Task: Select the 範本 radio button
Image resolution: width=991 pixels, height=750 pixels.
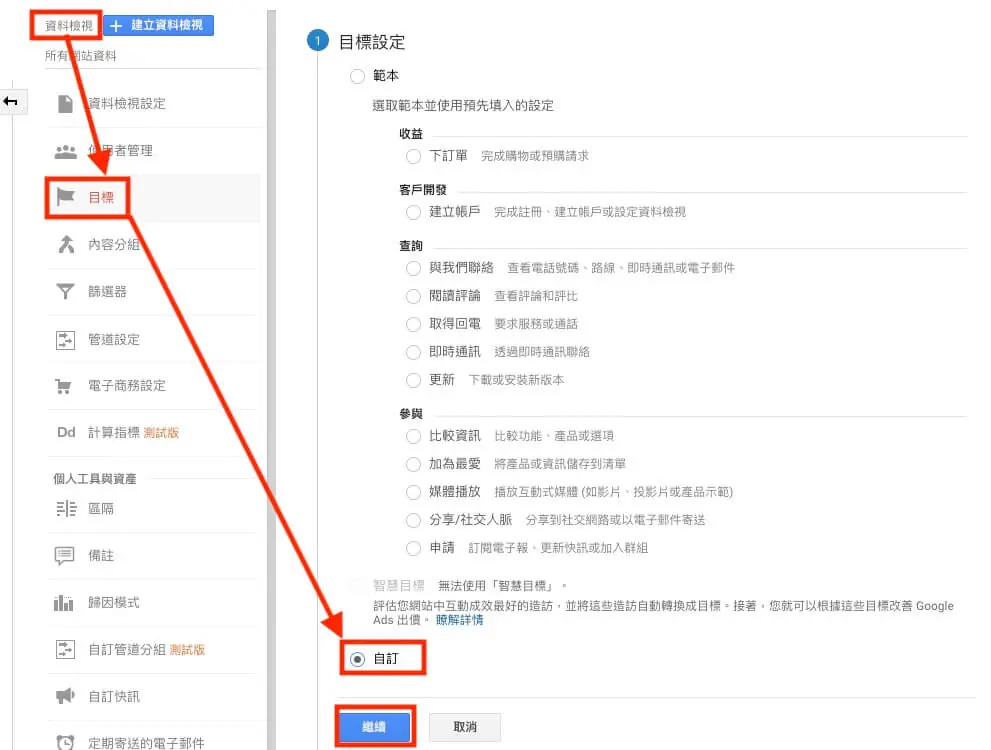Action: coord(357,76)
